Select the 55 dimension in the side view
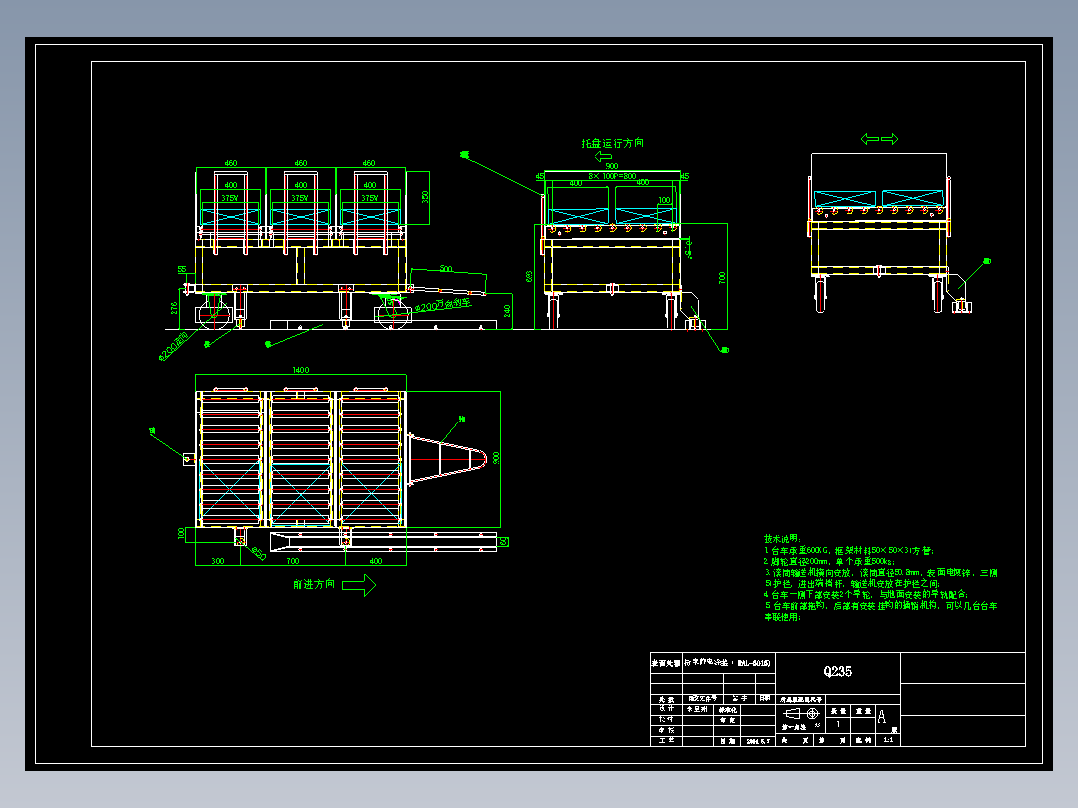The width and height of the screenshot is (1078, 808). click(x=182, y=270)
